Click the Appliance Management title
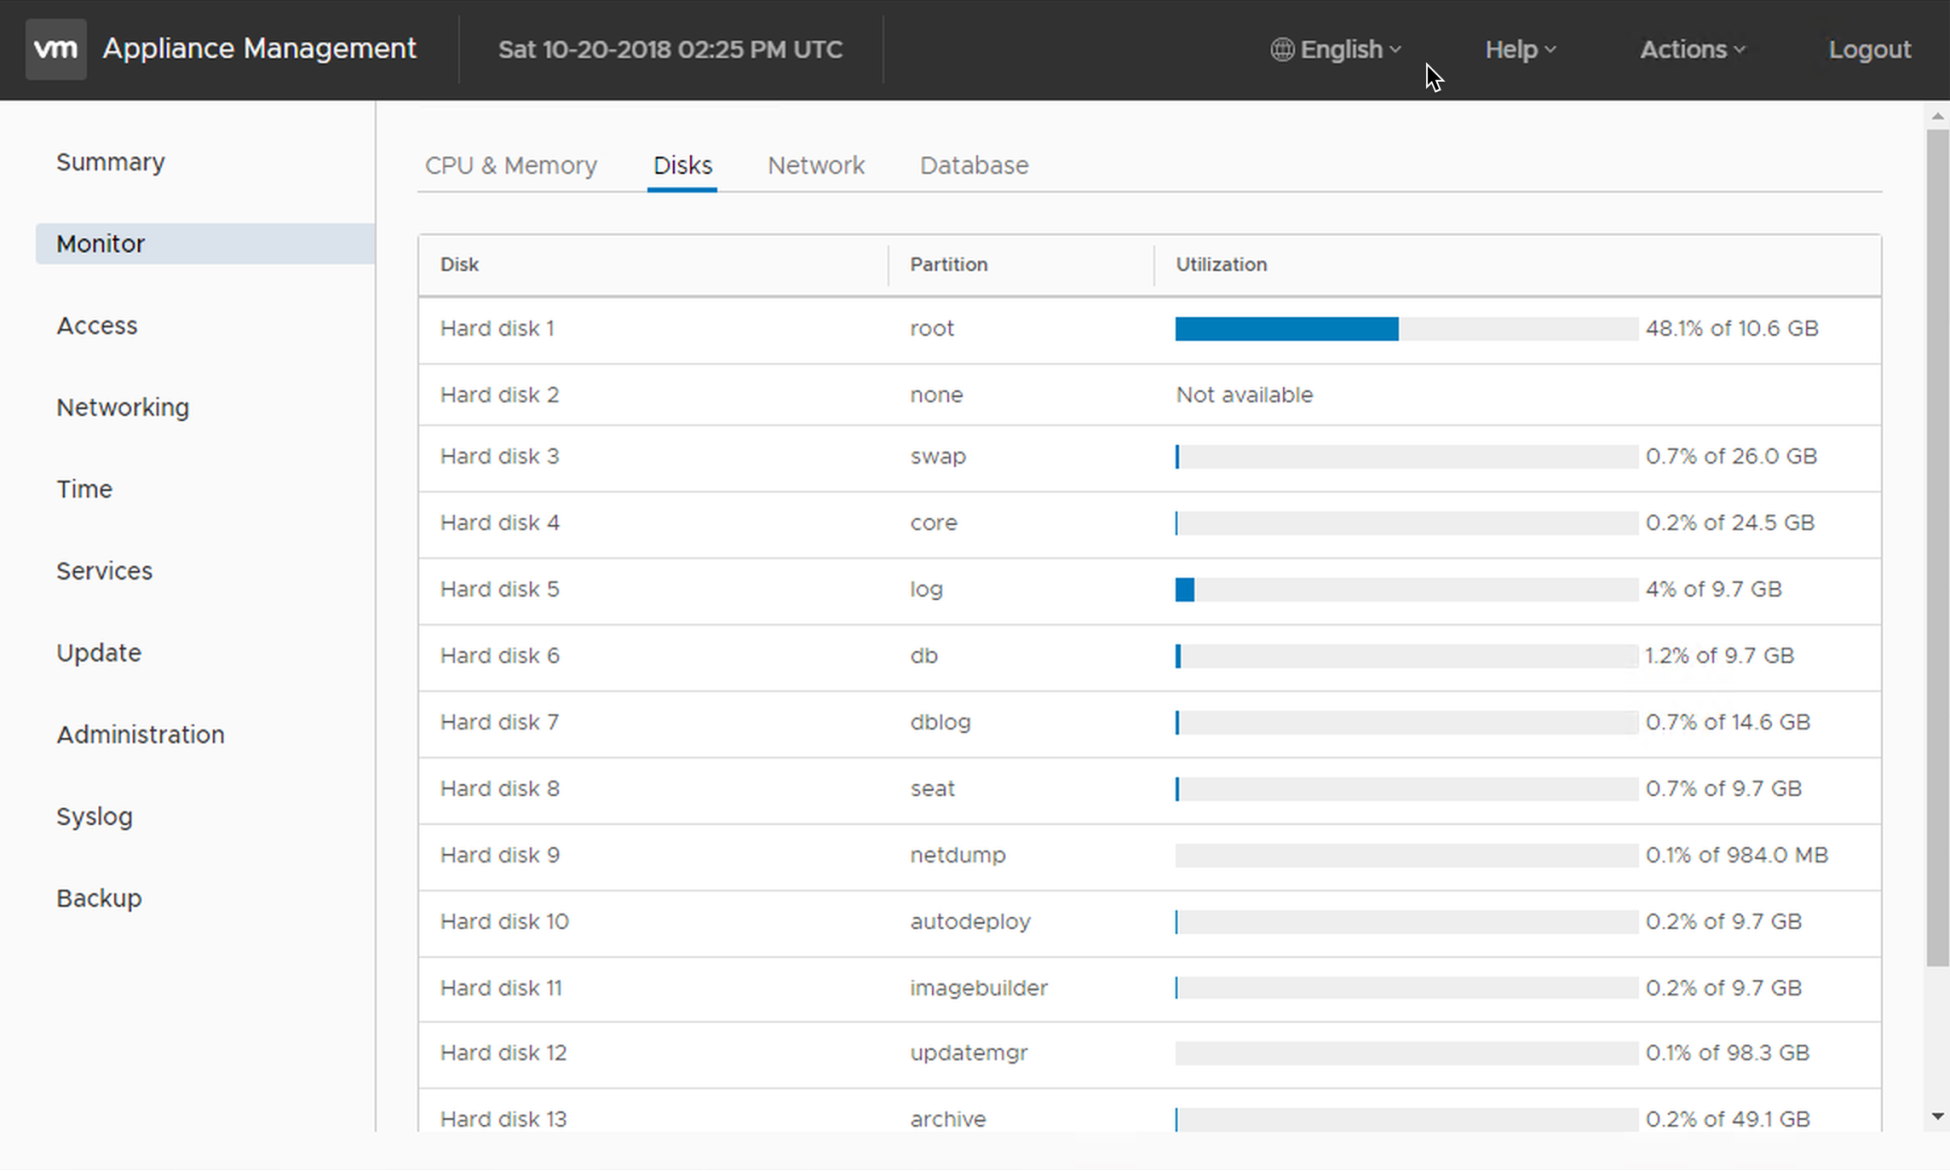 click(x=259, y=48)
